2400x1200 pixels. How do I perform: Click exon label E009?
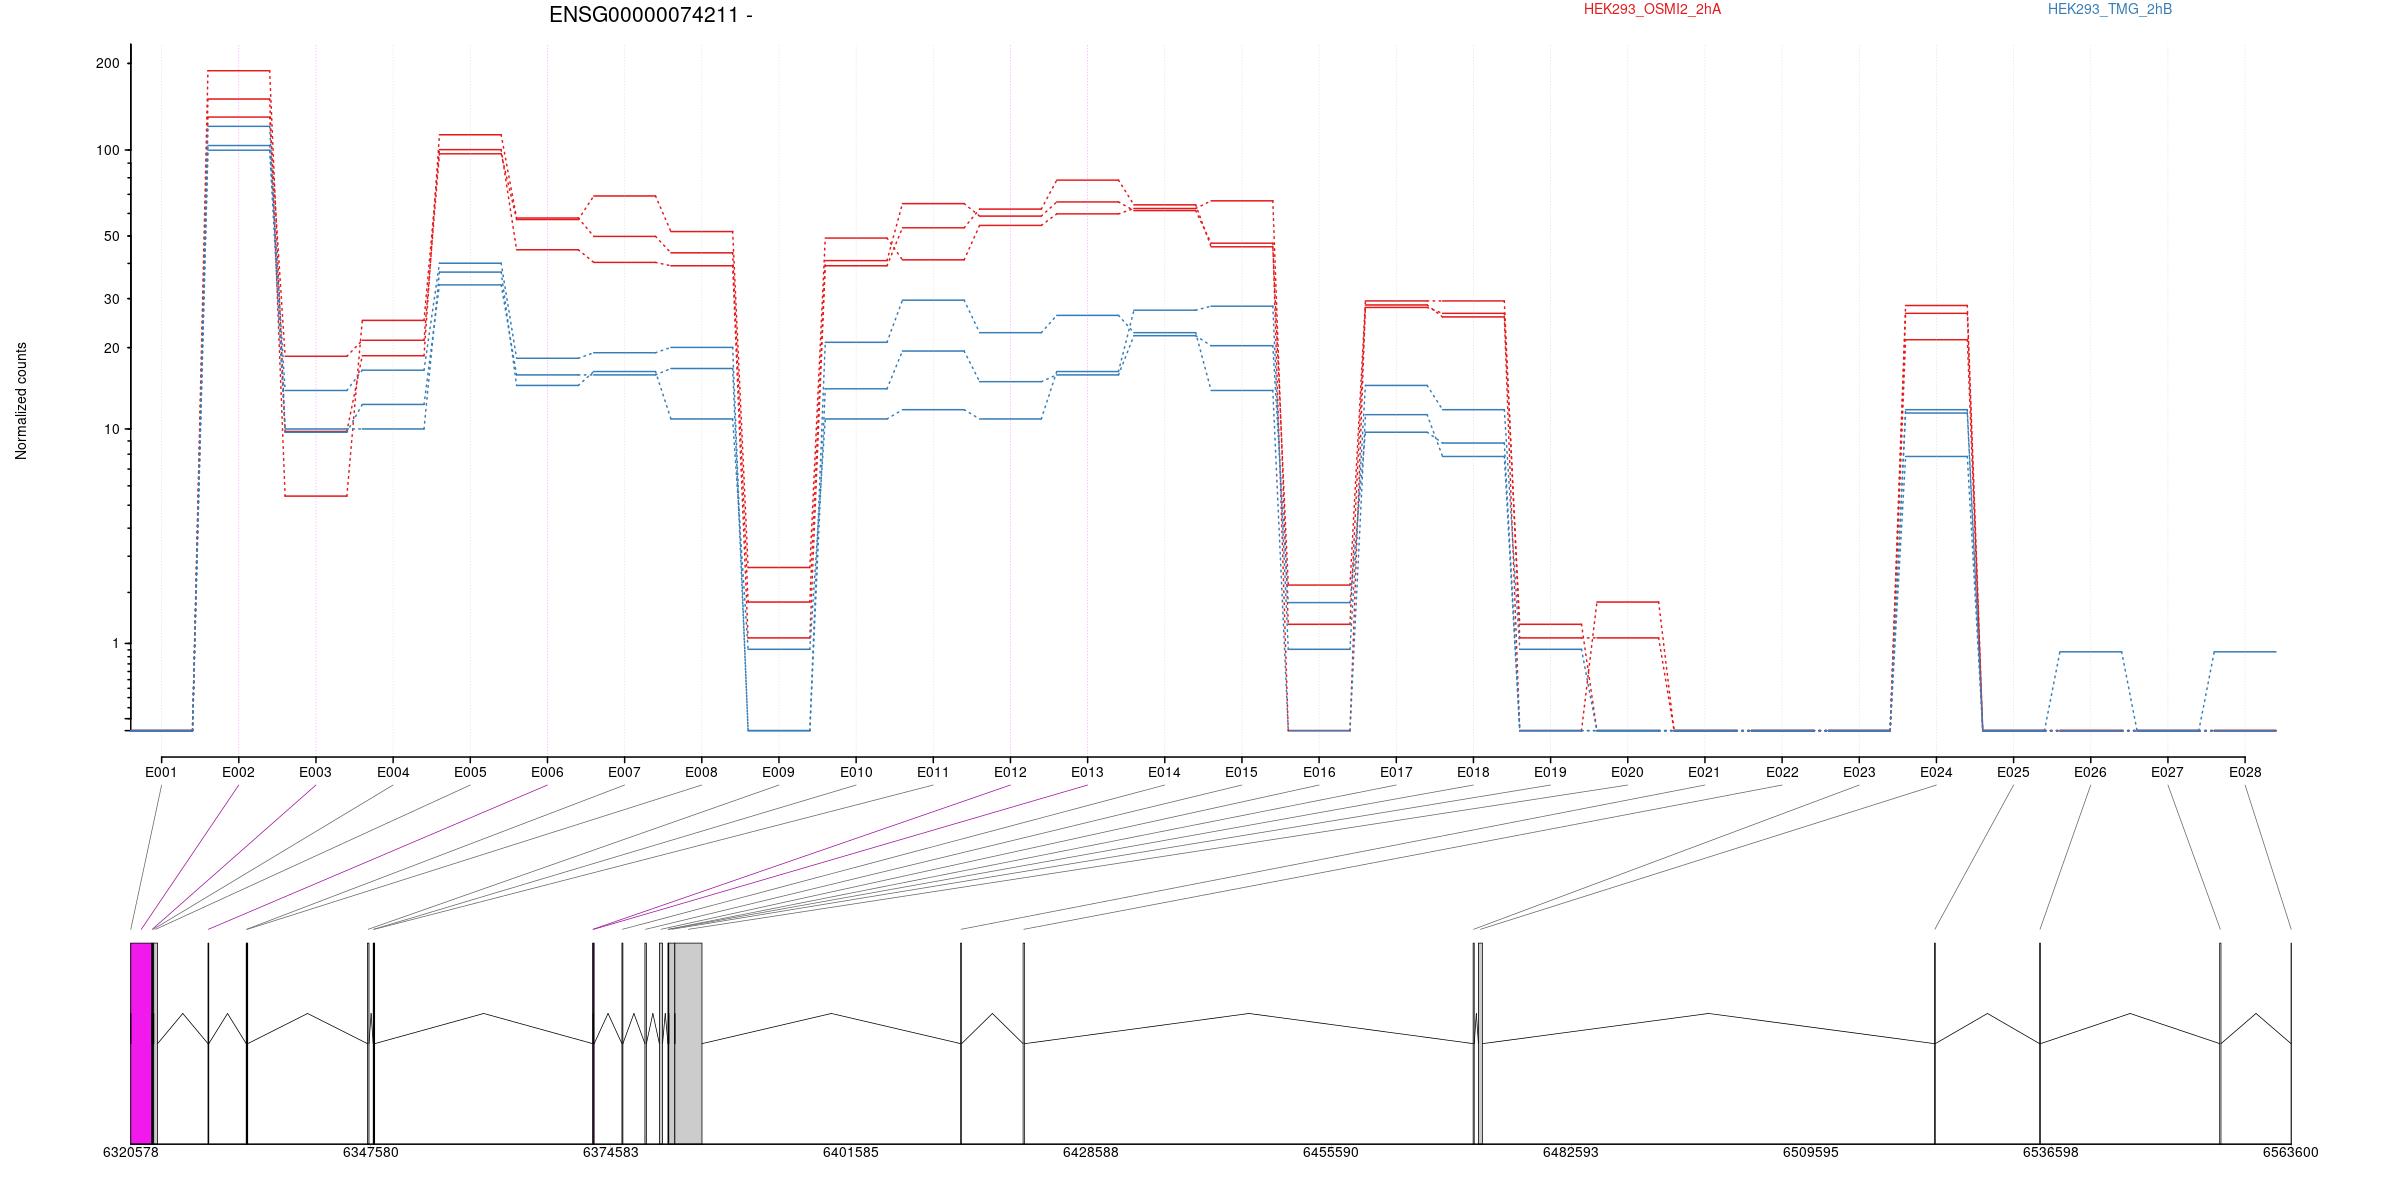click(778, 772)
